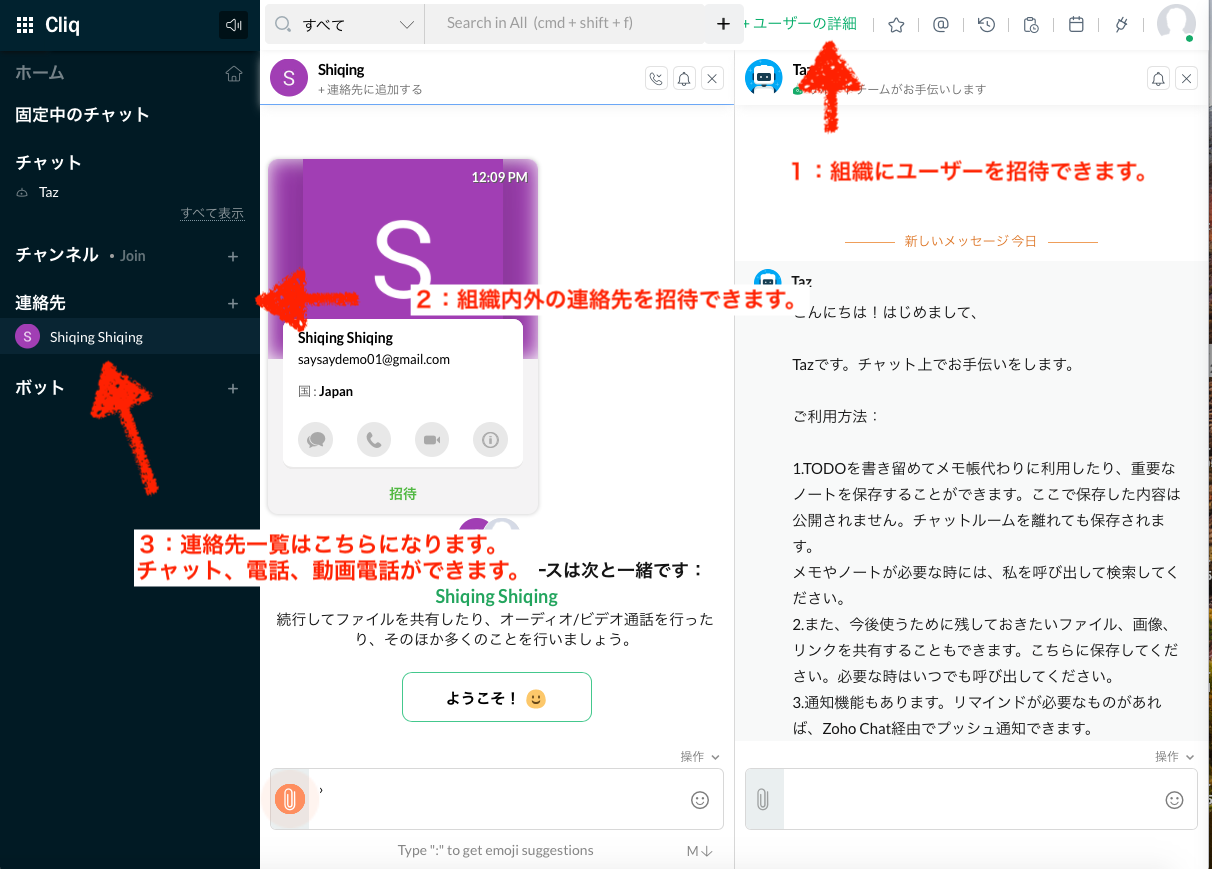This screenshot has height=869, width=1212.
Task: Close the Taz chat window
Action: tap(1186, 78)
